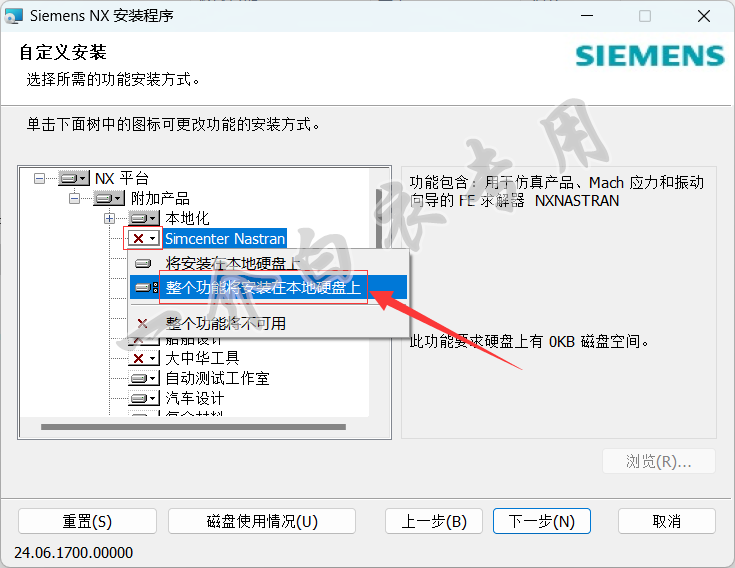This screenshot has height=568, width=735.
Task: Click the 本地化 feature drive icon
Action: [143, 218]
